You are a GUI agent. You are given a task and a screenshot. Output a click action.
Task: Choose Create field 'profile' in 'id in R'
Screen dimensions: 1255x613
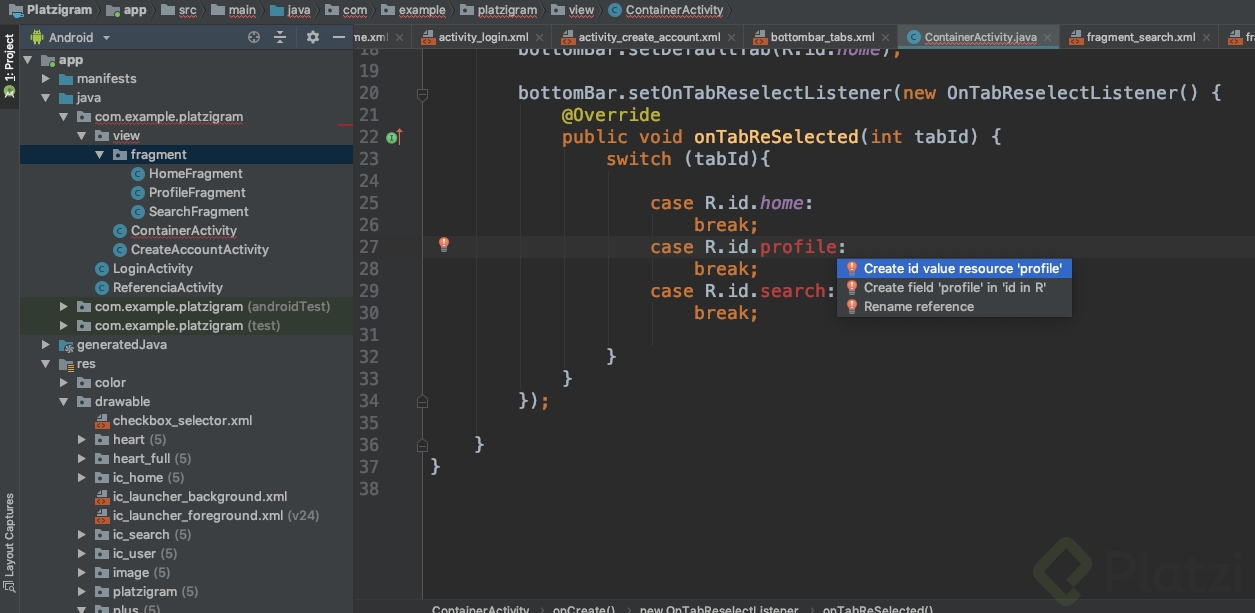pyautogui.click(x=954, y=287)
